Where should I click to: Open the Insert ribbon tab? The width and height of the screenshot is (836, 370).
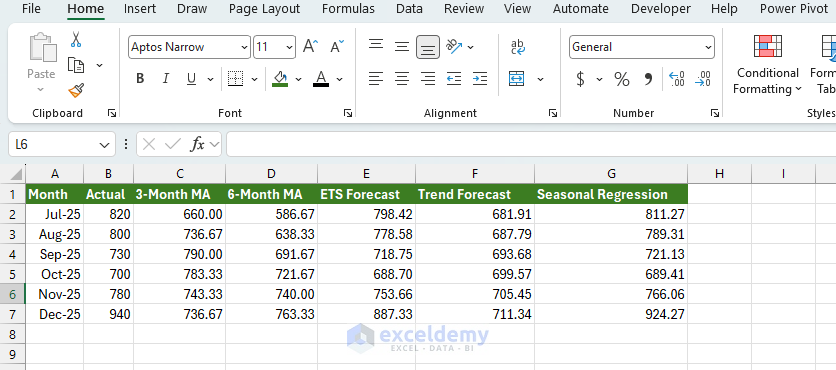[140, 9]
